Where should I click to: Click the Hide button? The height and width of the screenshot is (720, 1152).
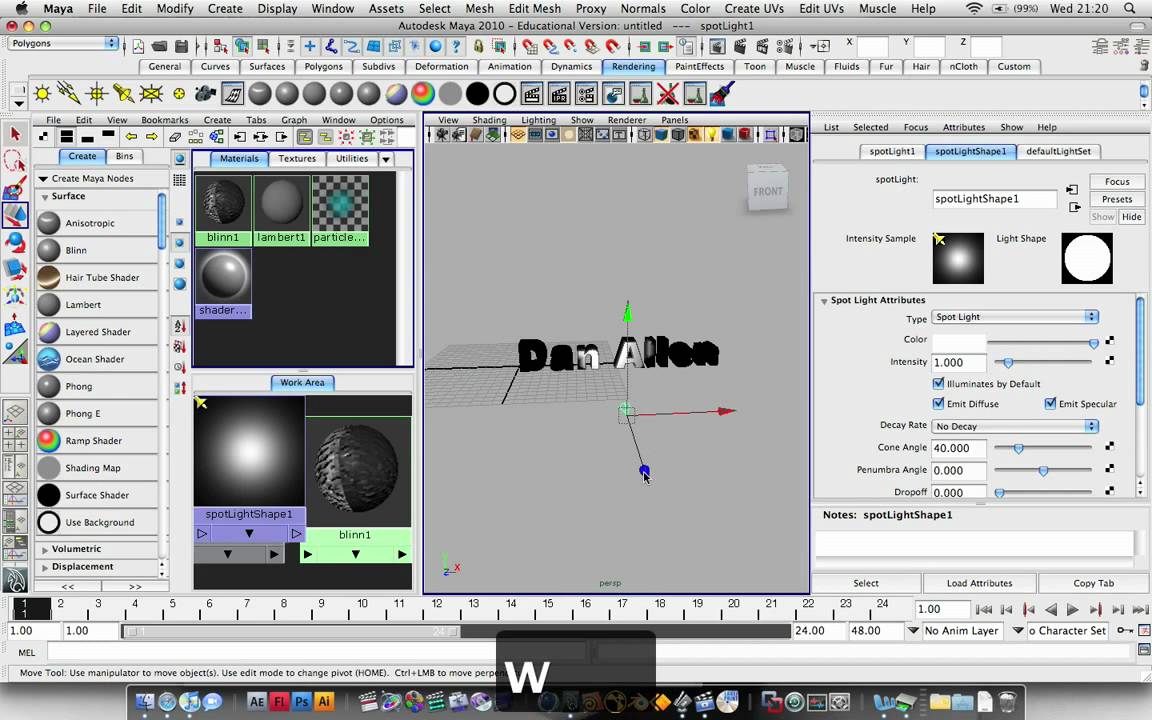point(1131,217)
